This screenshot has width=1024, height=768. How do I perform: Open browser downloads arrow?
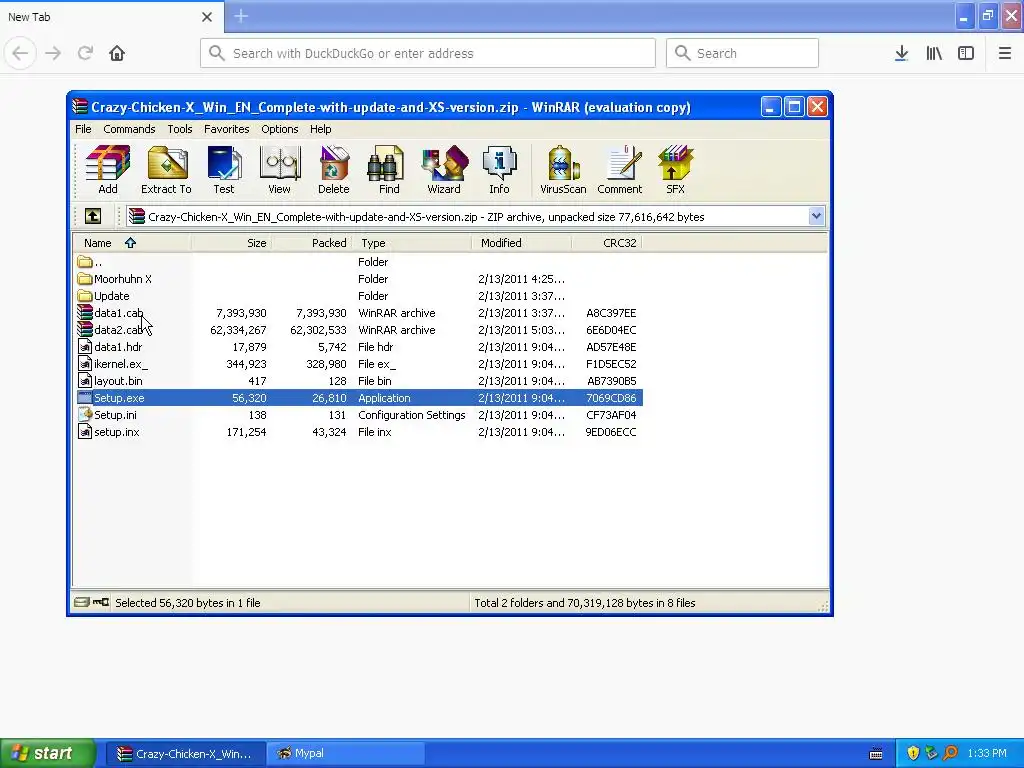pyautogui.click(x=901, y=53)
